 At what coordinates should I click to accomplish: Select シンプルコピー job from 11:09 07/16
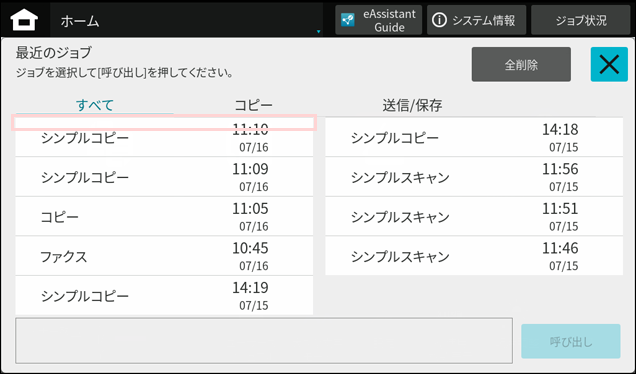coord(164,177)
